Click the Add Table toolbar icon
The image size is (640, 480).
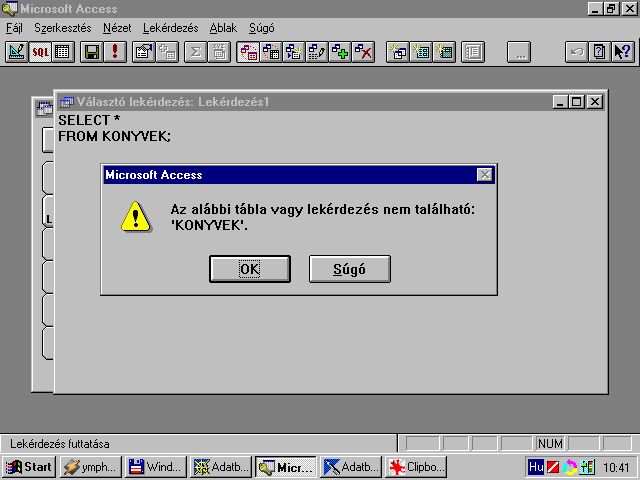(167, 52)
